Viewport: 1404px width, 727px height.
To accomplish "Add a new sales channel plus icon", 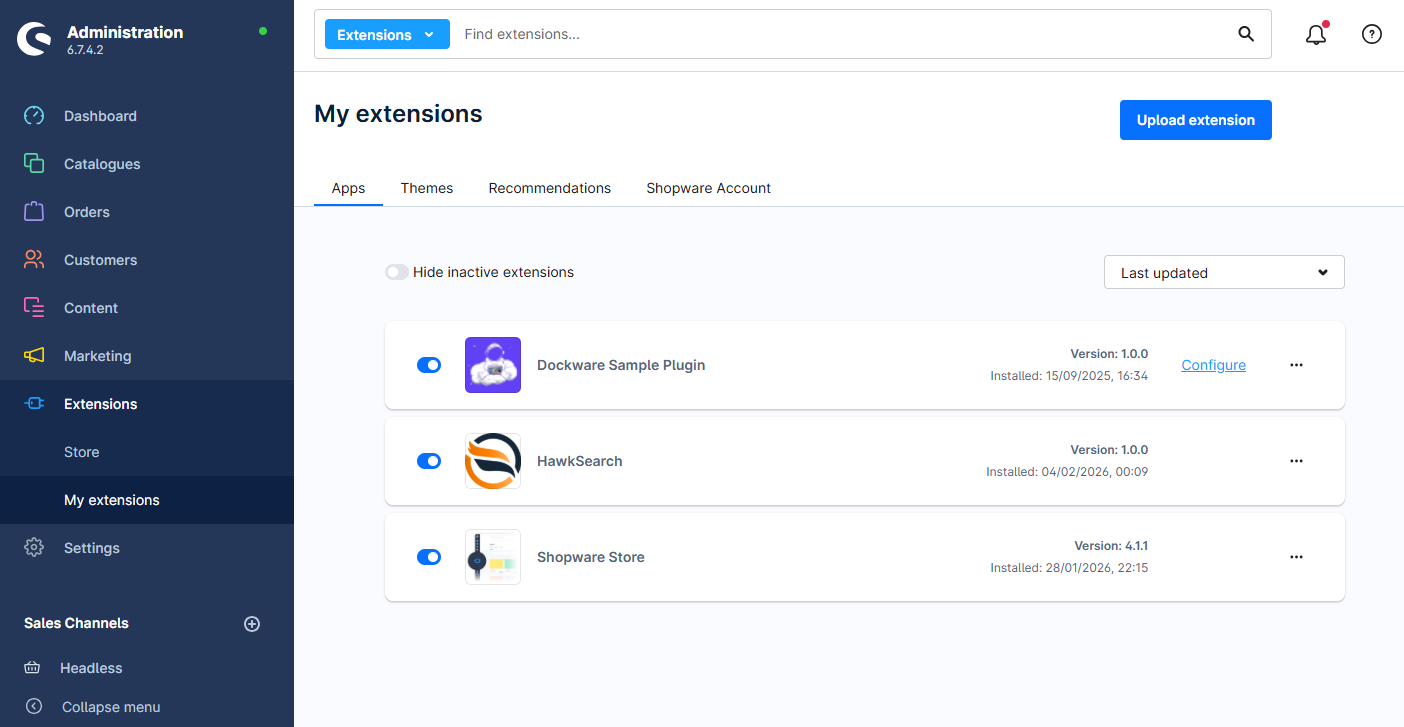I will pyautogui.click(x=252, y=624).
